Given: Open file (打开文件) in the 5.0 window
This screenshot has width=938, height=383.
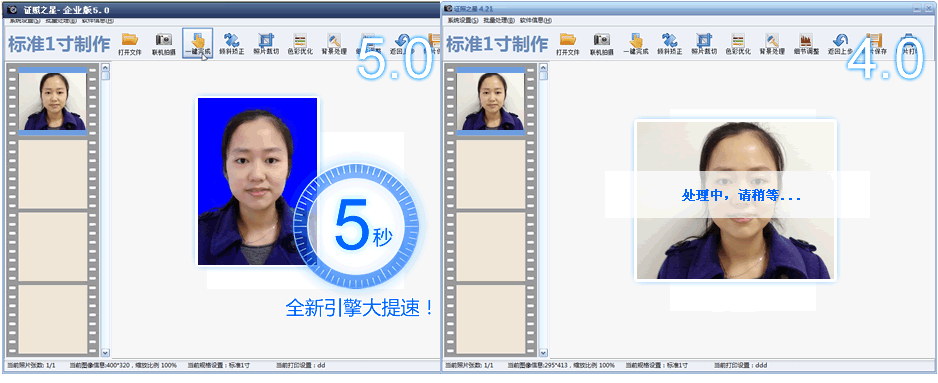Looking at the screenshot, I should click(x=130, y=44).
